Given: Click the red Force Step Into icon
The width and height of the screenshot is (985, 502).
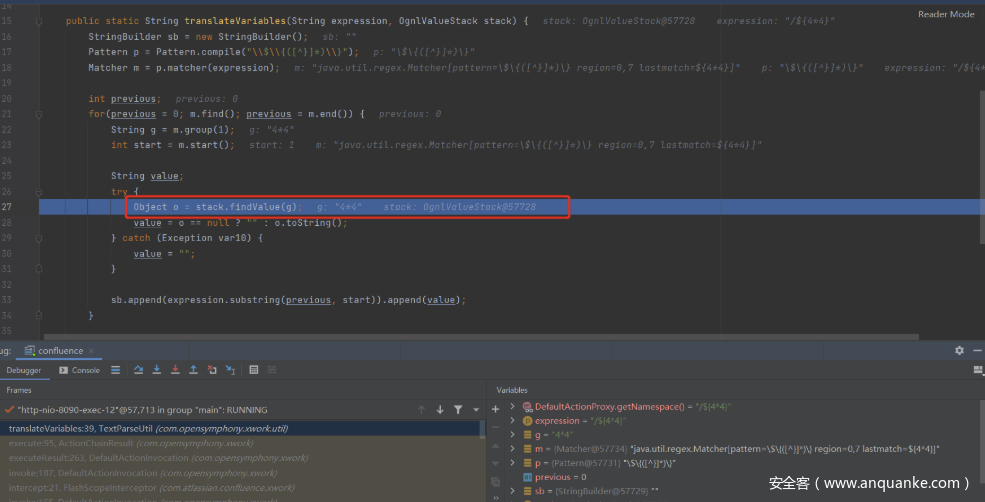Looking at the screenshot, I should (175, 370).
